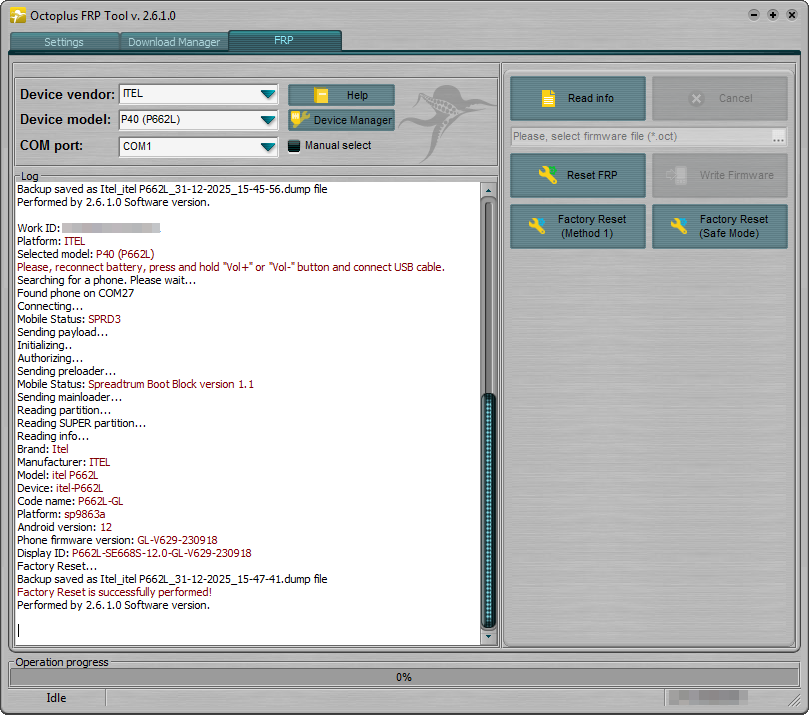
Task: Click the phone icon on Write Firmware
Action: 676,175
